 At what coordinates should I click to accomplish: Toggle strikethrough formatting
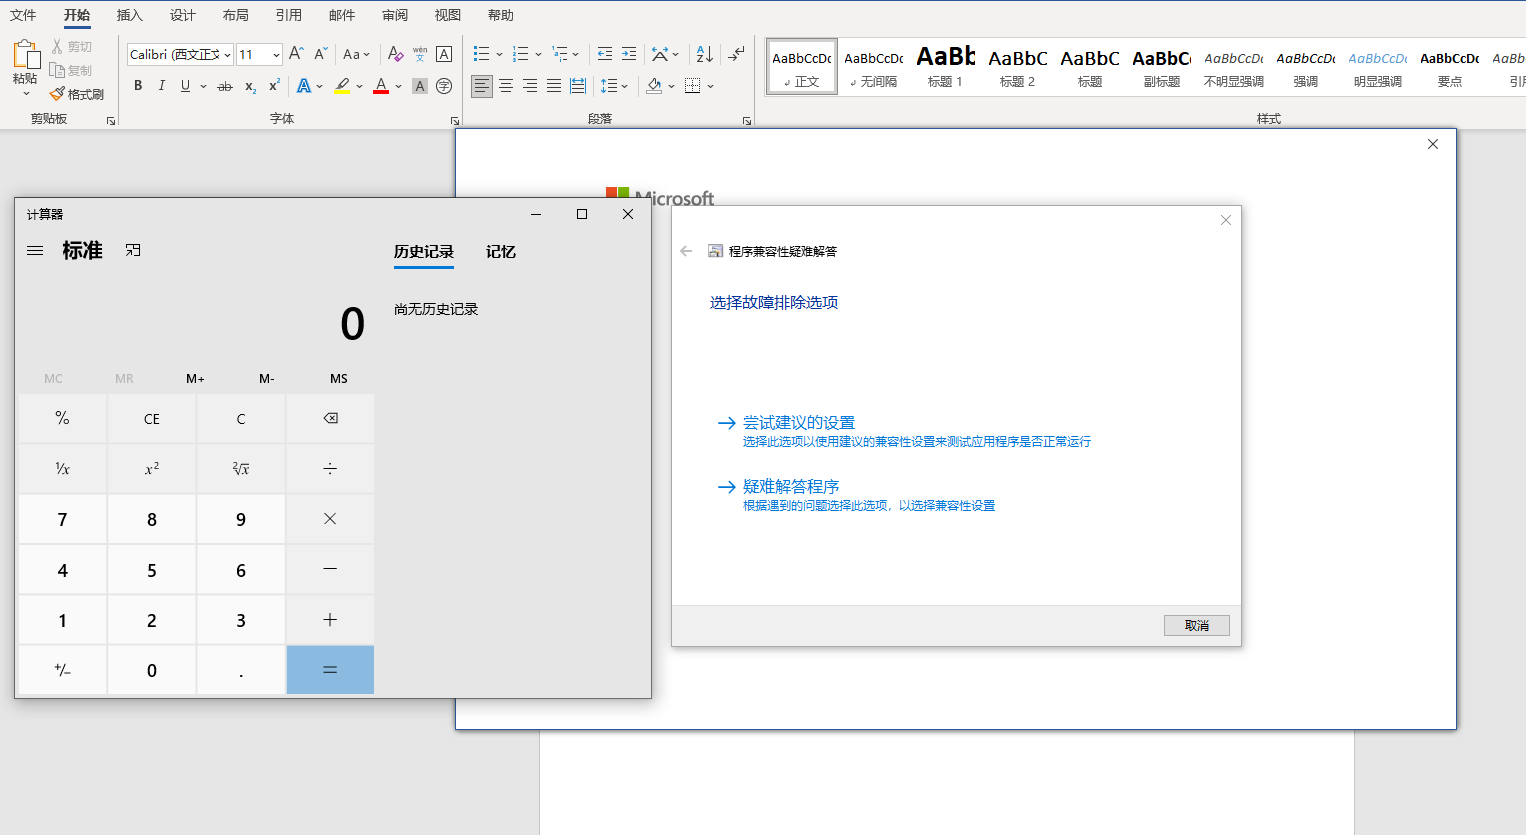[x=225, y=87]
